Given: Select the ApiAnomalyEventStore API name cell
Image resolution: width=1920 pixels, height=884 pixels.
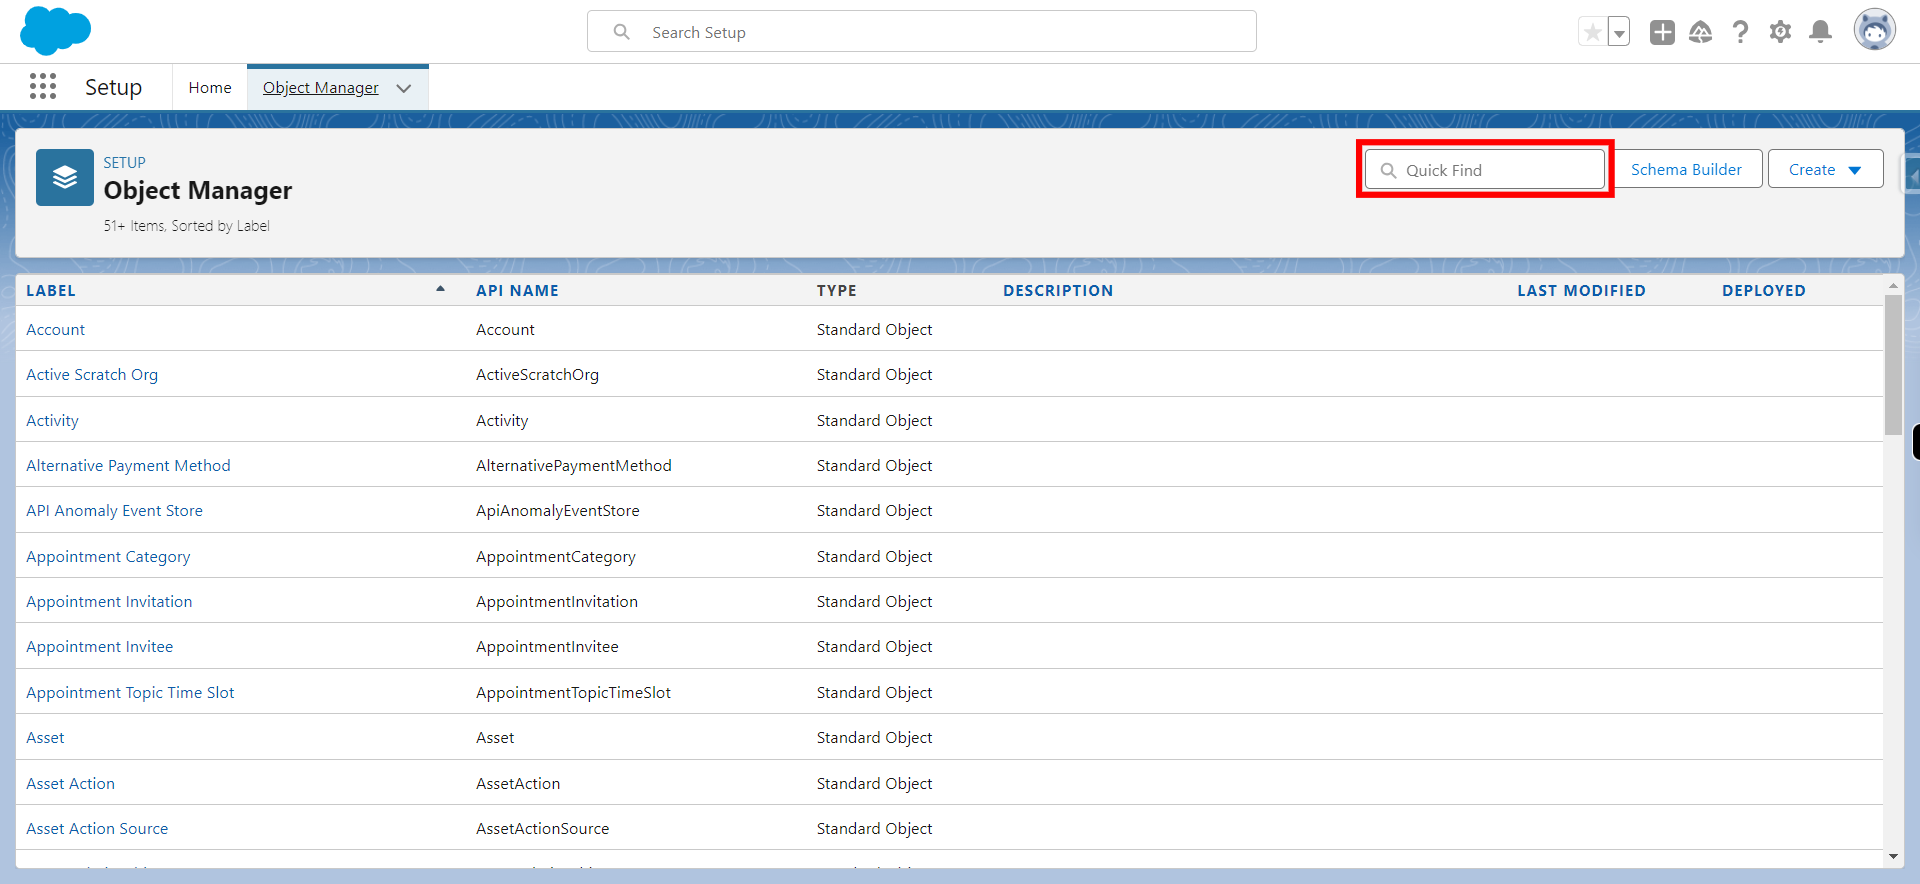Looking at the screenshot, I should (x=558, y=511).
